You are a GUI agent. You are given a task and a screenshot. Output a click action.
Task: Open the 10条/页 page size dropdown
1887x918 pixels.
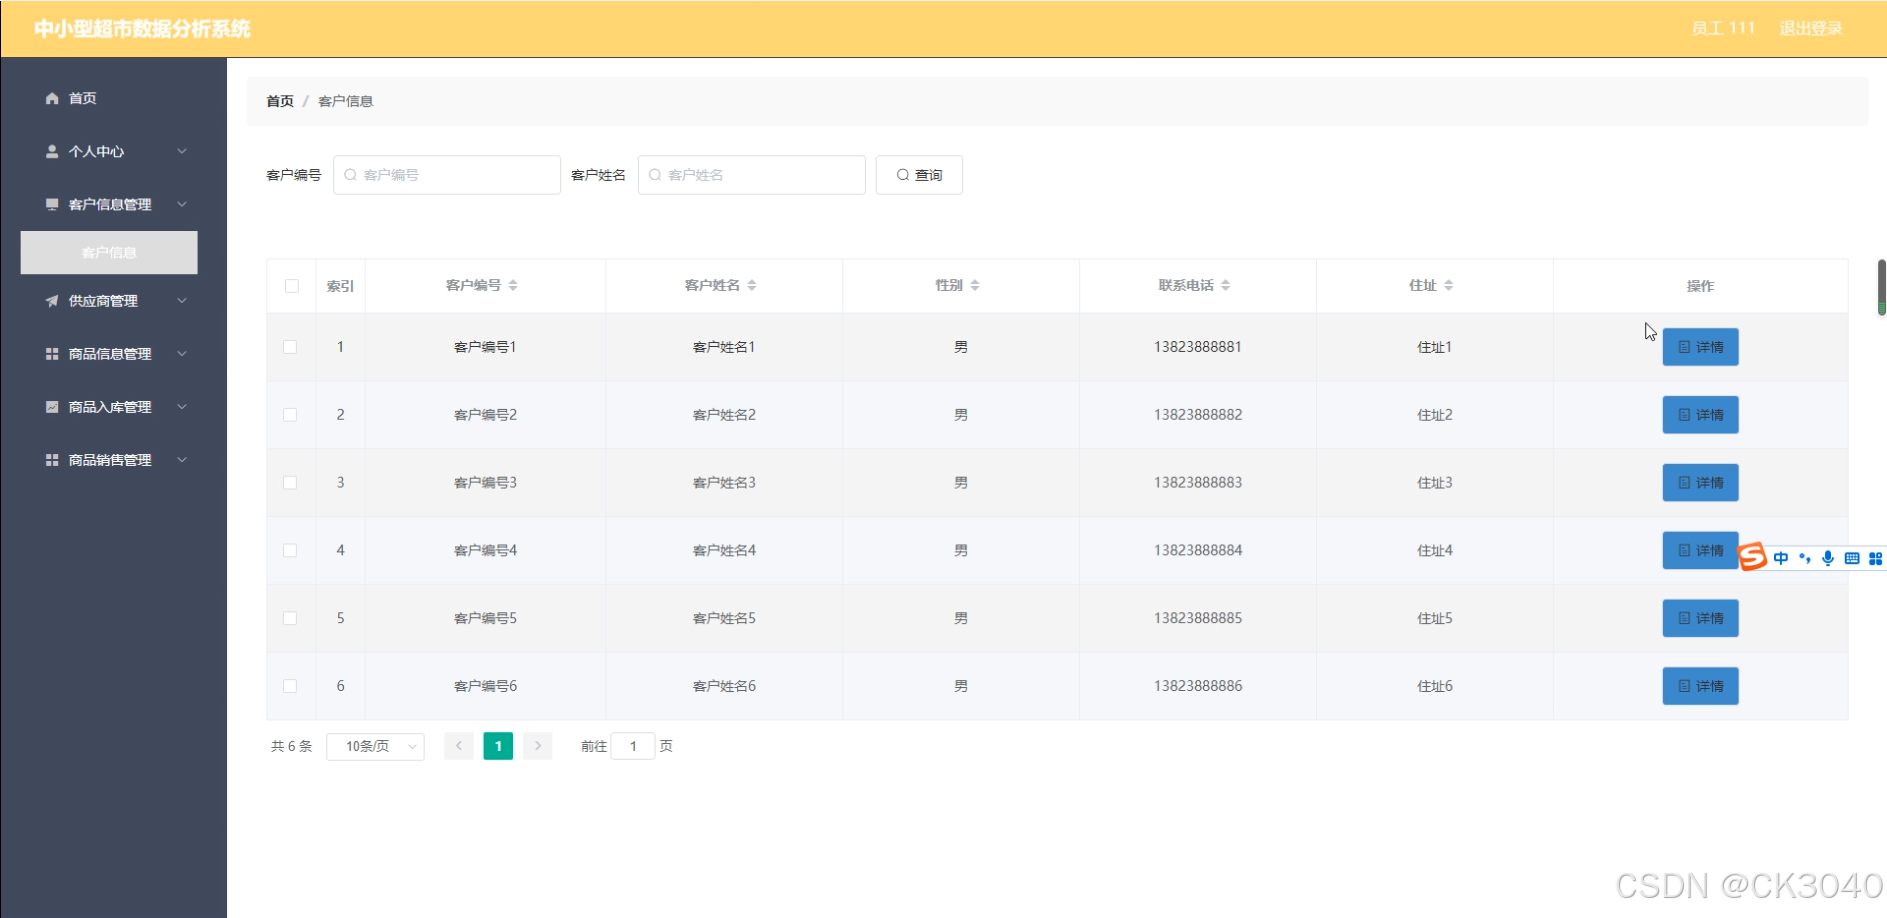click(375, 746)
